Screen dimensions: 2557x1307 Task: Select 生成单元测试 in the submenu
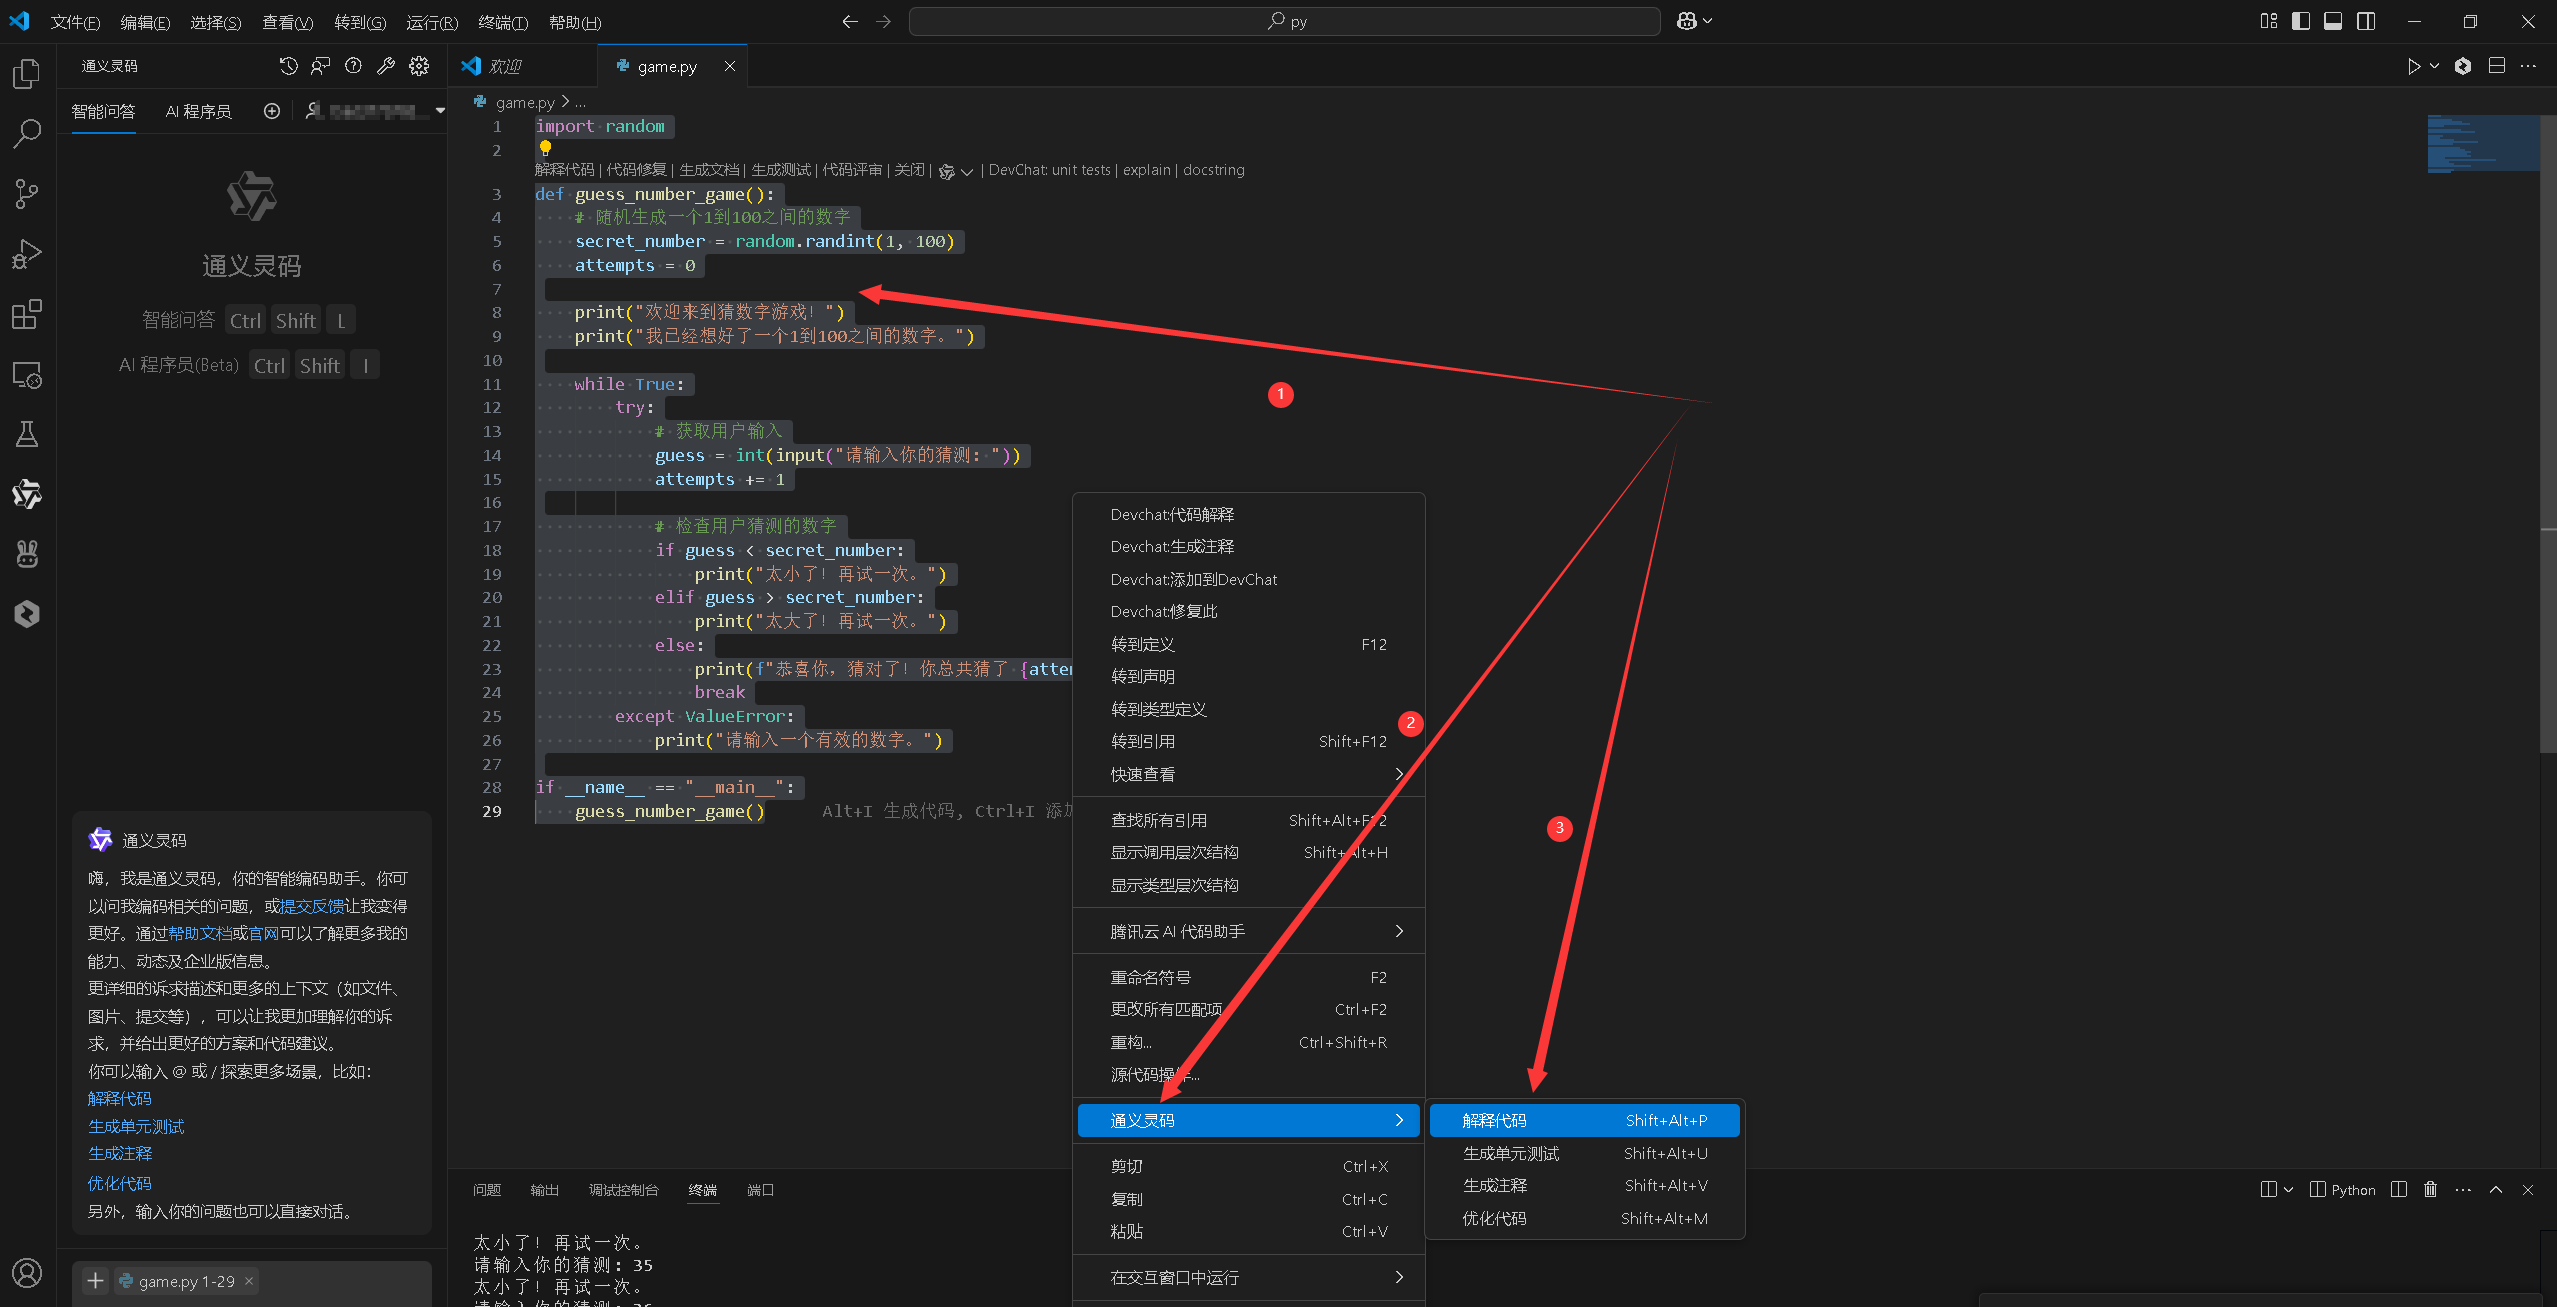(1584, 1153)
